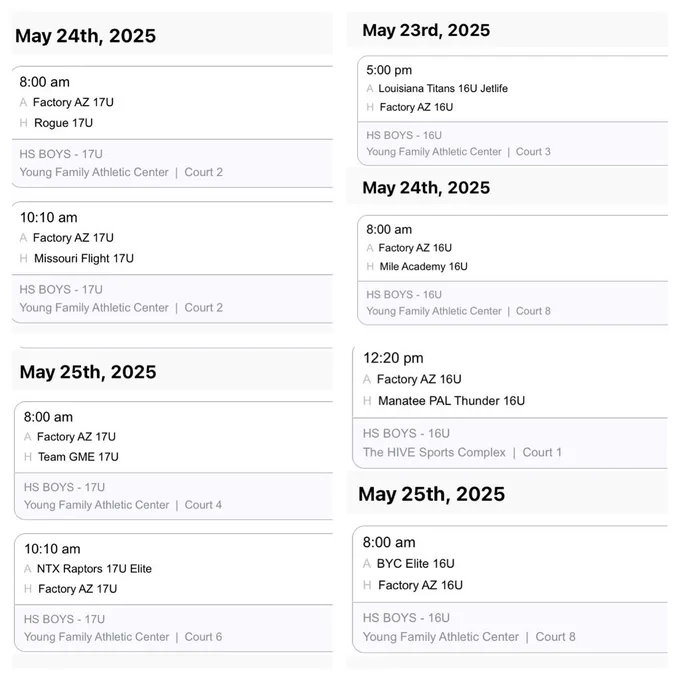The height and width of the screenshot is (680, 680).
Task: Open the Manatee PAL Thunder 16U team
Action: [451, 401]
